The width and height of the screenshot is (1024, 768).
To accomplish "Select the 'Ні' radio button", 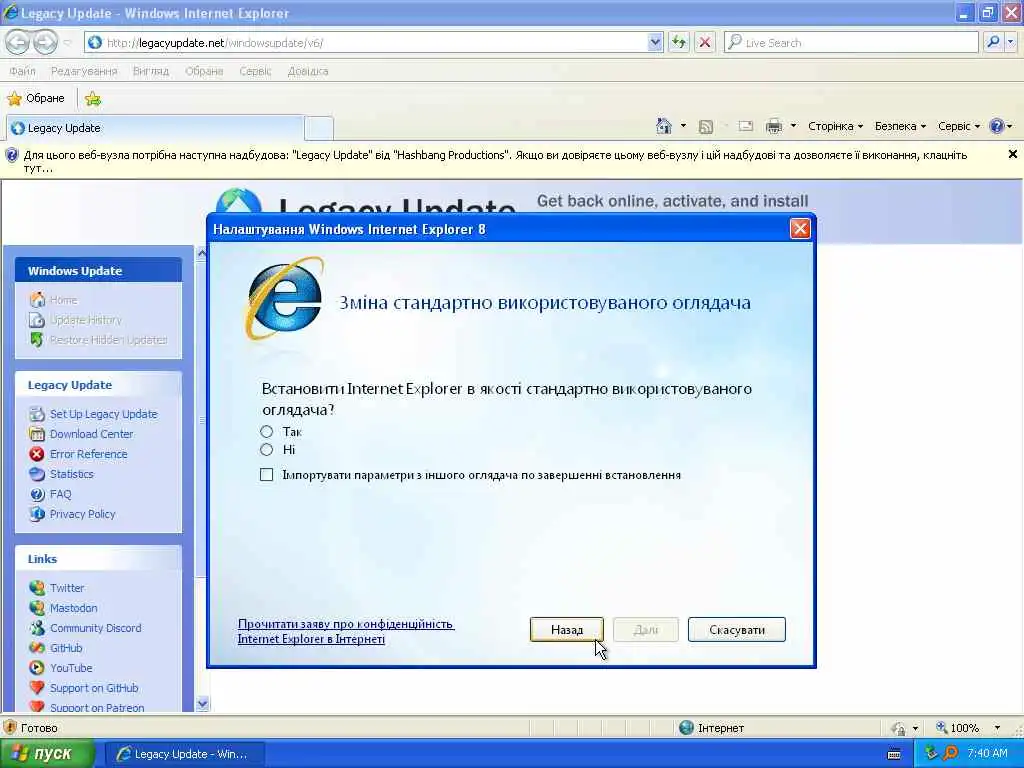I will [266, 450].
